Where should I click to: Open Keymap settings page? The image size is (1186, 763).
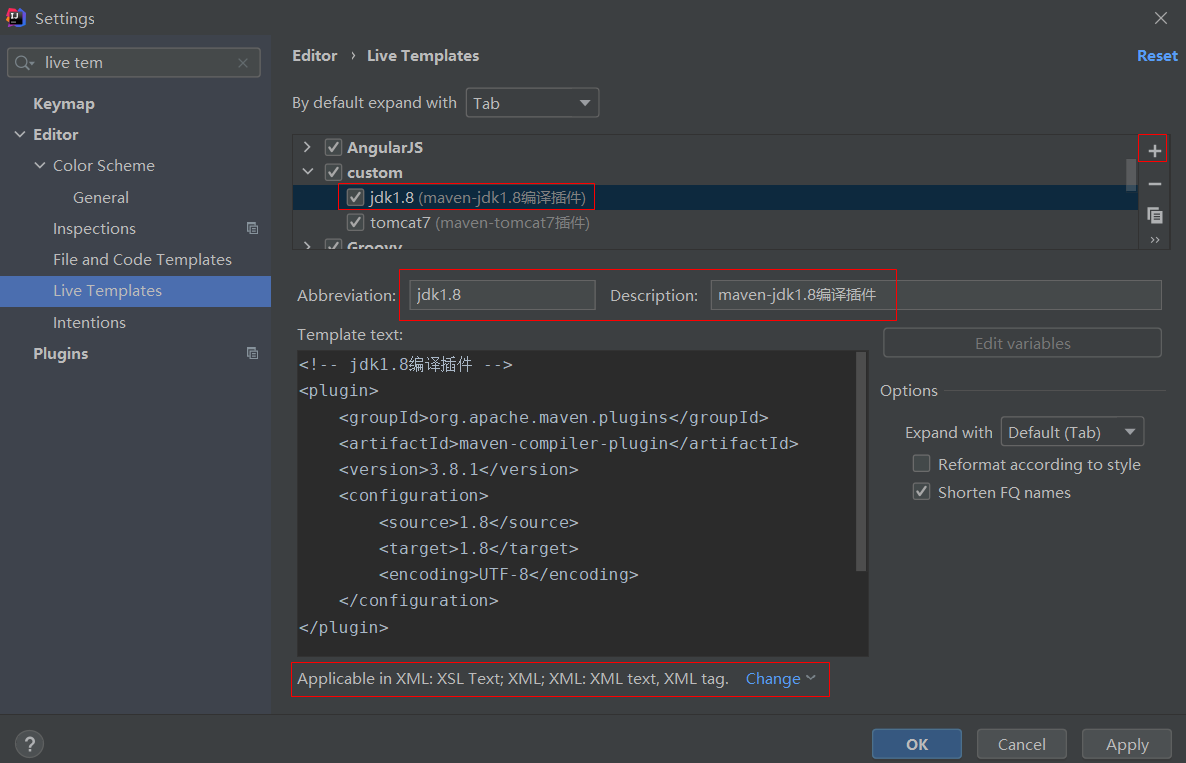[x=64, y=104]
